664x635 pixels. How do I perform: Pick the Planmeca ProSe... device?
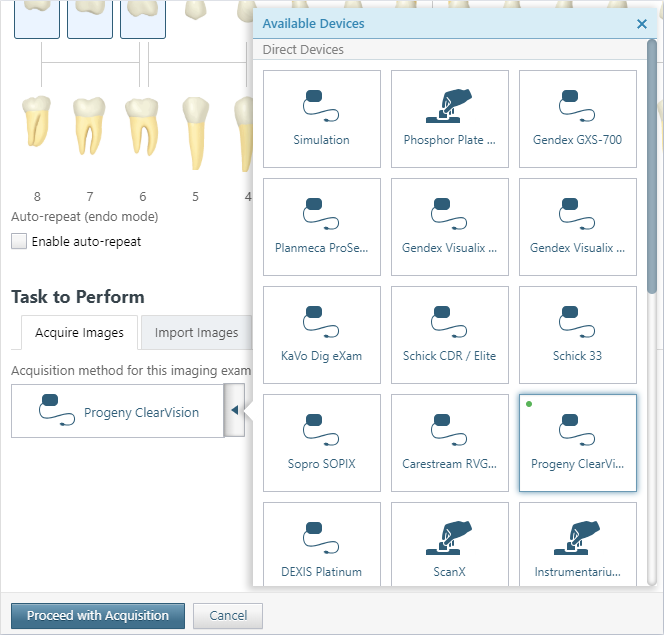(x=321, y=227)
